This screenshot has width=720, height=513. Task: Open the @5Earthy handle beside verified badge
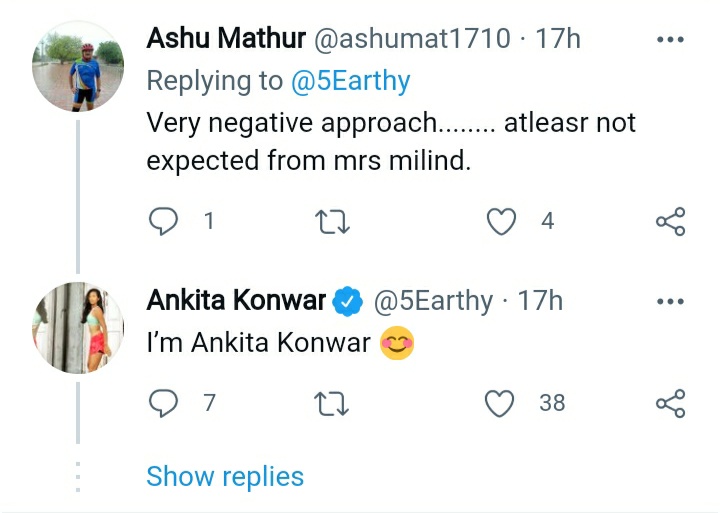pyautogui.click(x=433, y=300)
